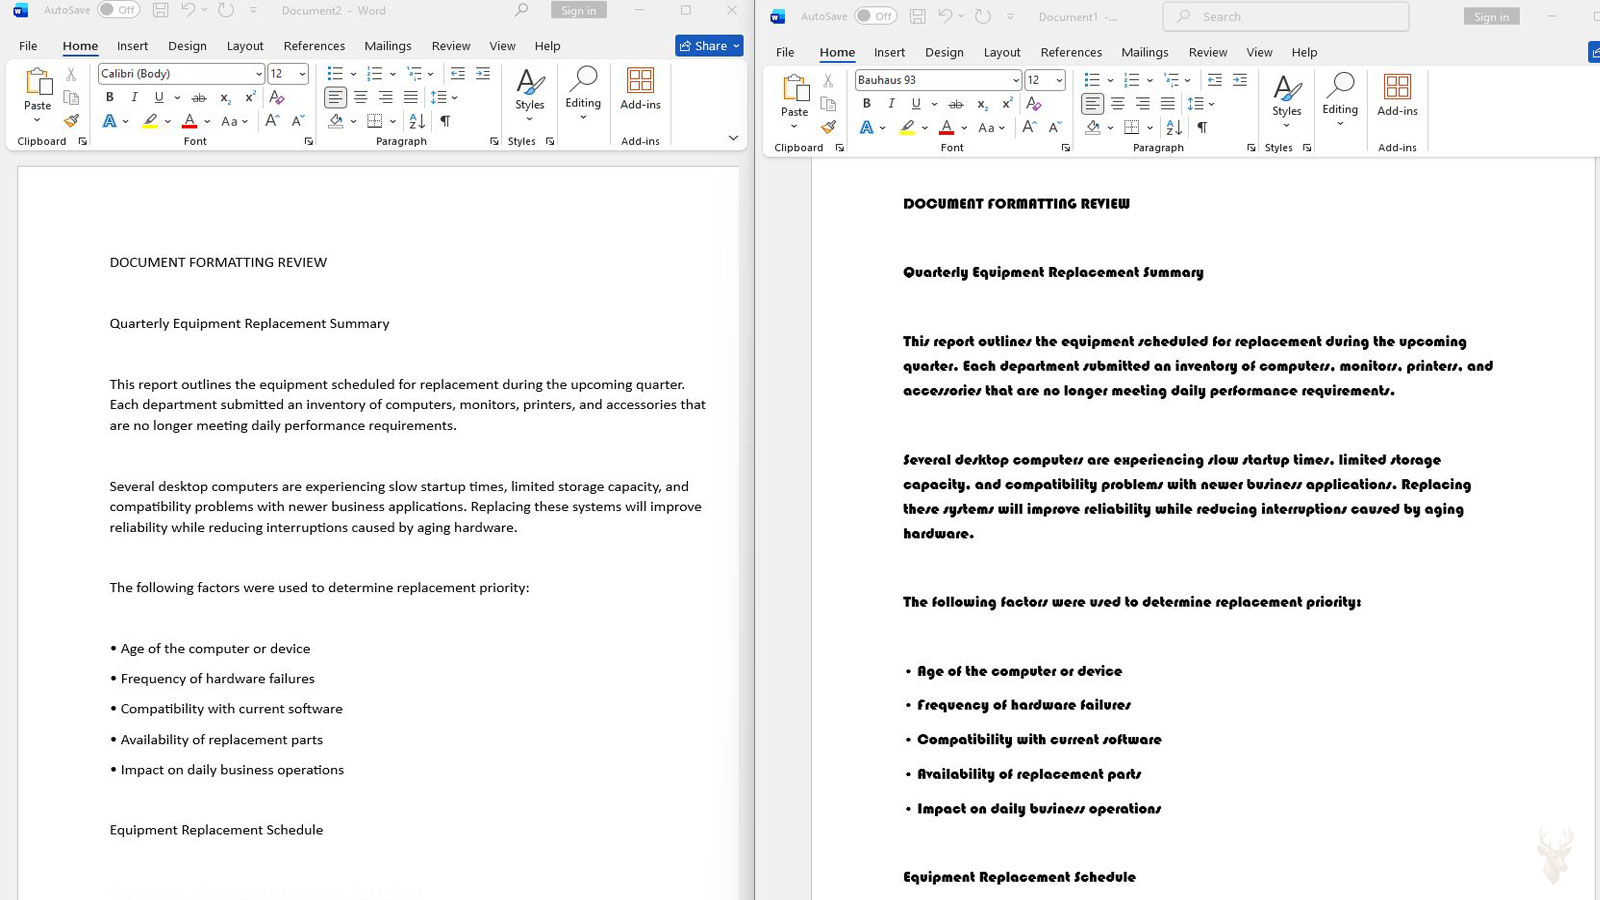1600x900 pixels.
Task: Copy selection in Document2 window
Action: click(71, 97)
